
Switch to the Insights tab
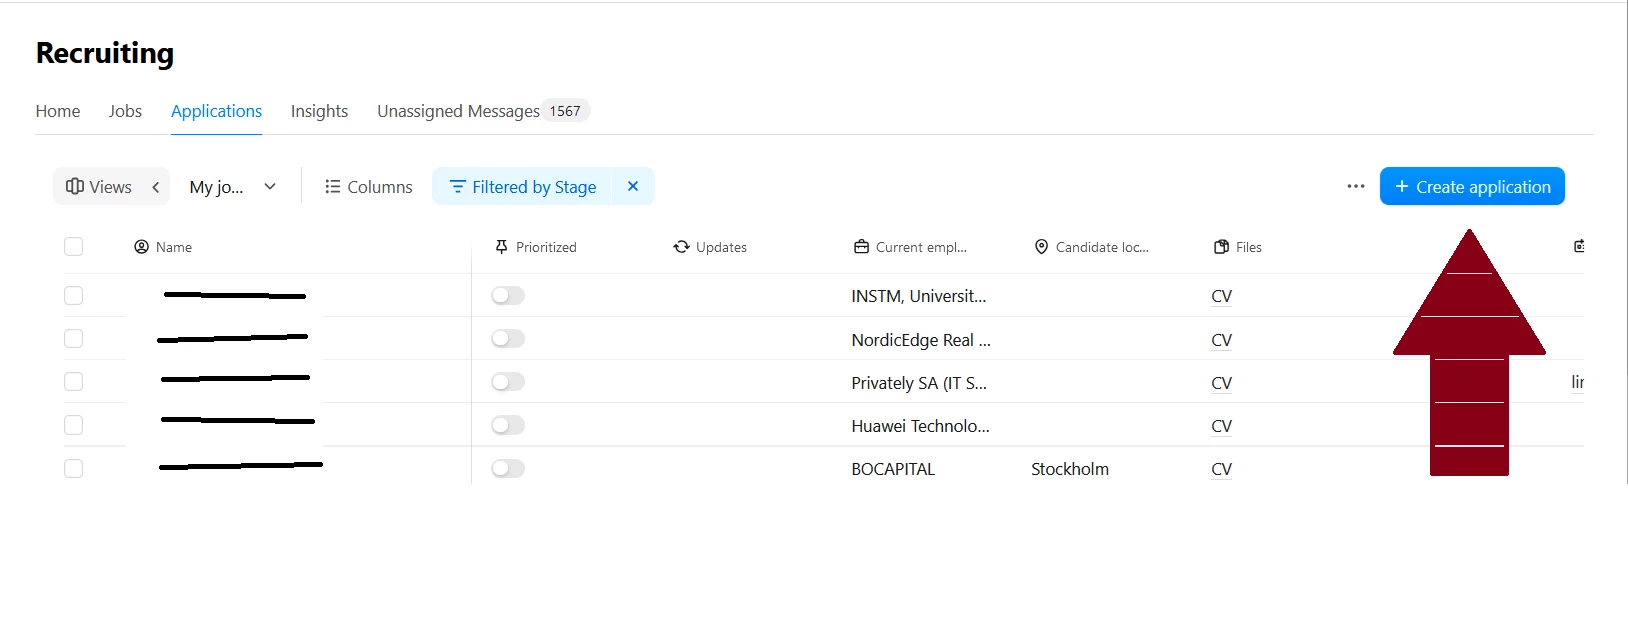point(319,111)
